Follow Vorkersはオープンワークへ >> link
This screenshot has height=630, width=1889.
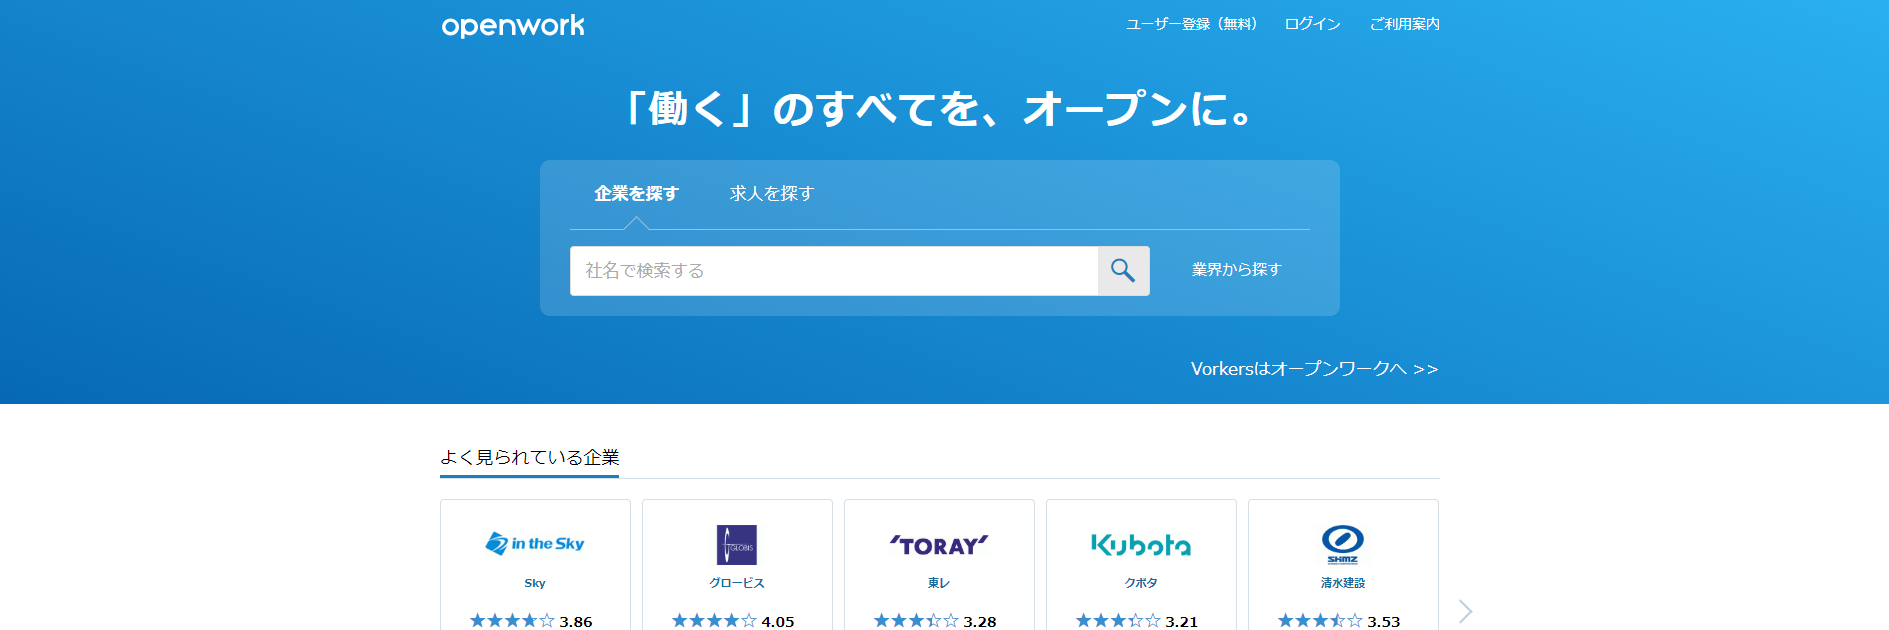click(x=1314, y=369)
